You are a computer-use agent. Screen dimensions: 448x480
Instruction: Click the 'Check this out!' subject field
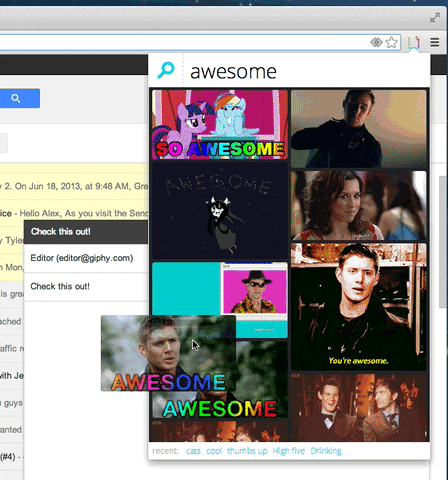(x=86, y=287)
